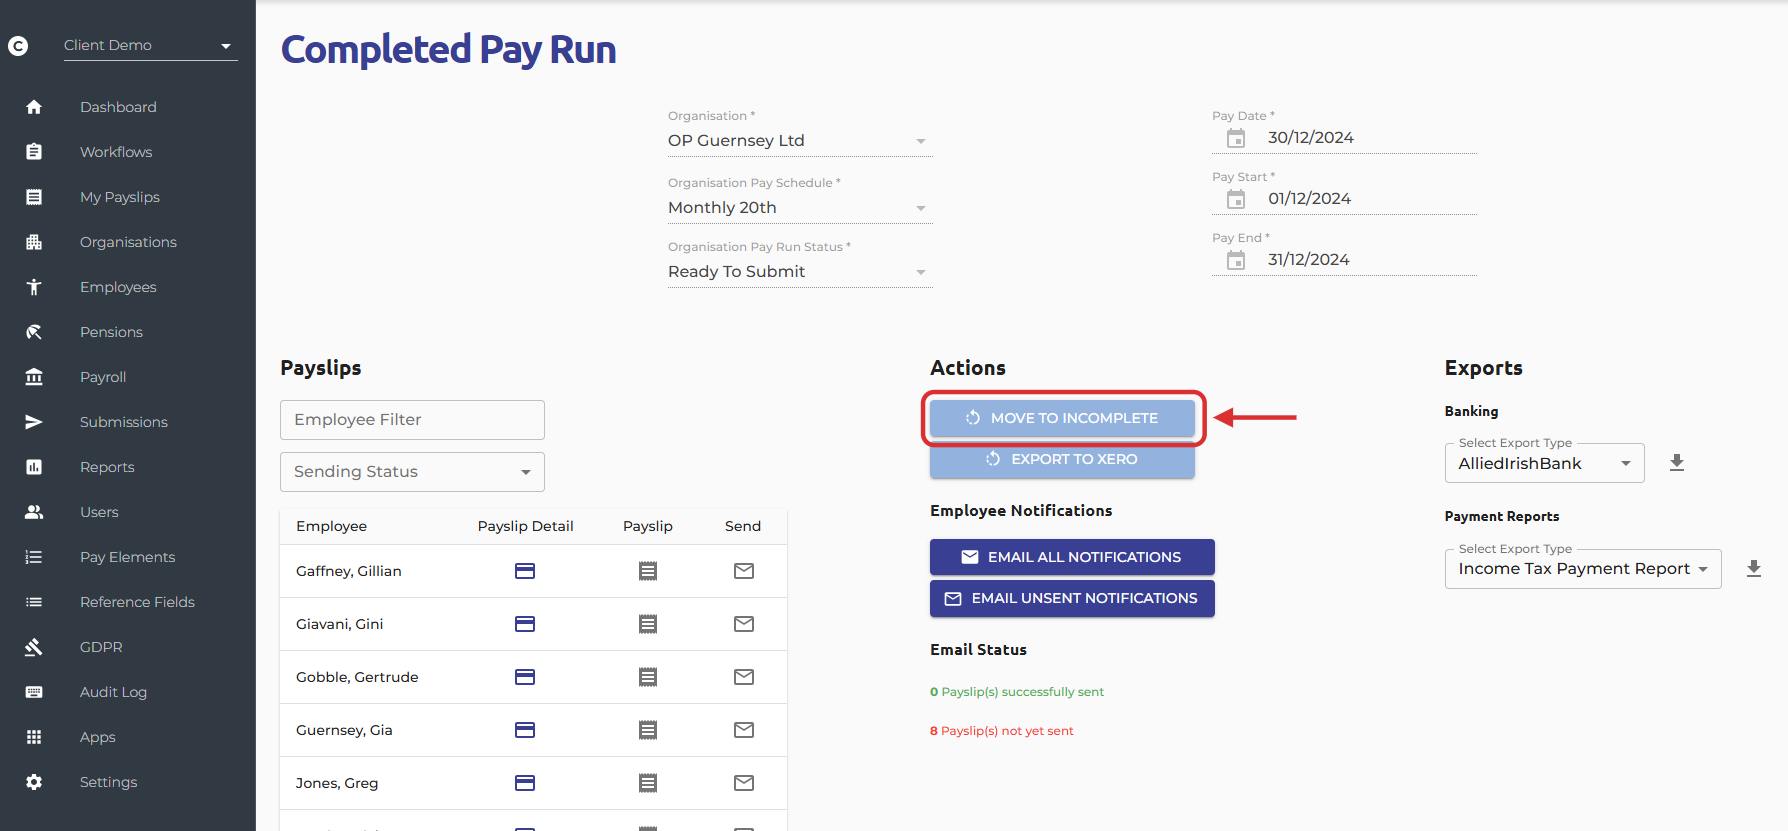Open payslip detail for Jones, Greg

(525, 783)
